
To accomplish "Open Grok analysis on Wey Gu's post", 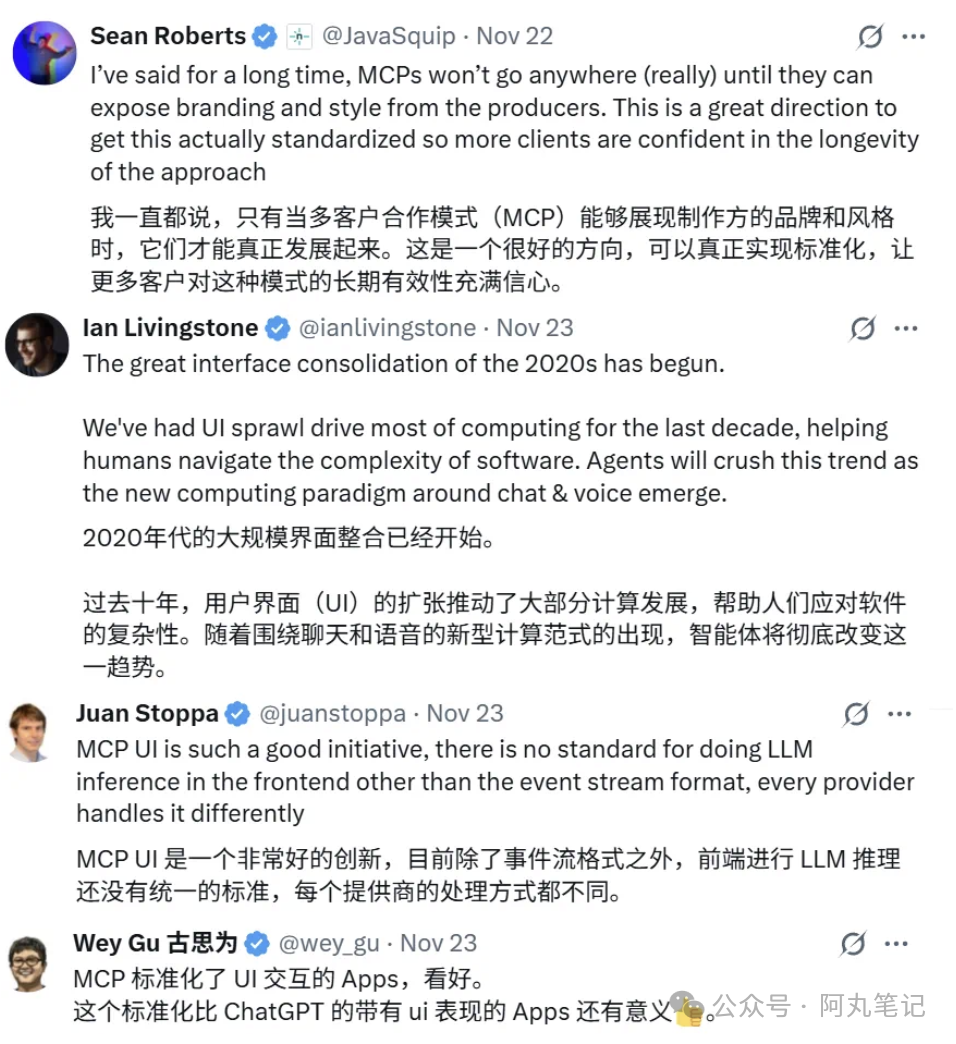I will [x=855, y=942].
